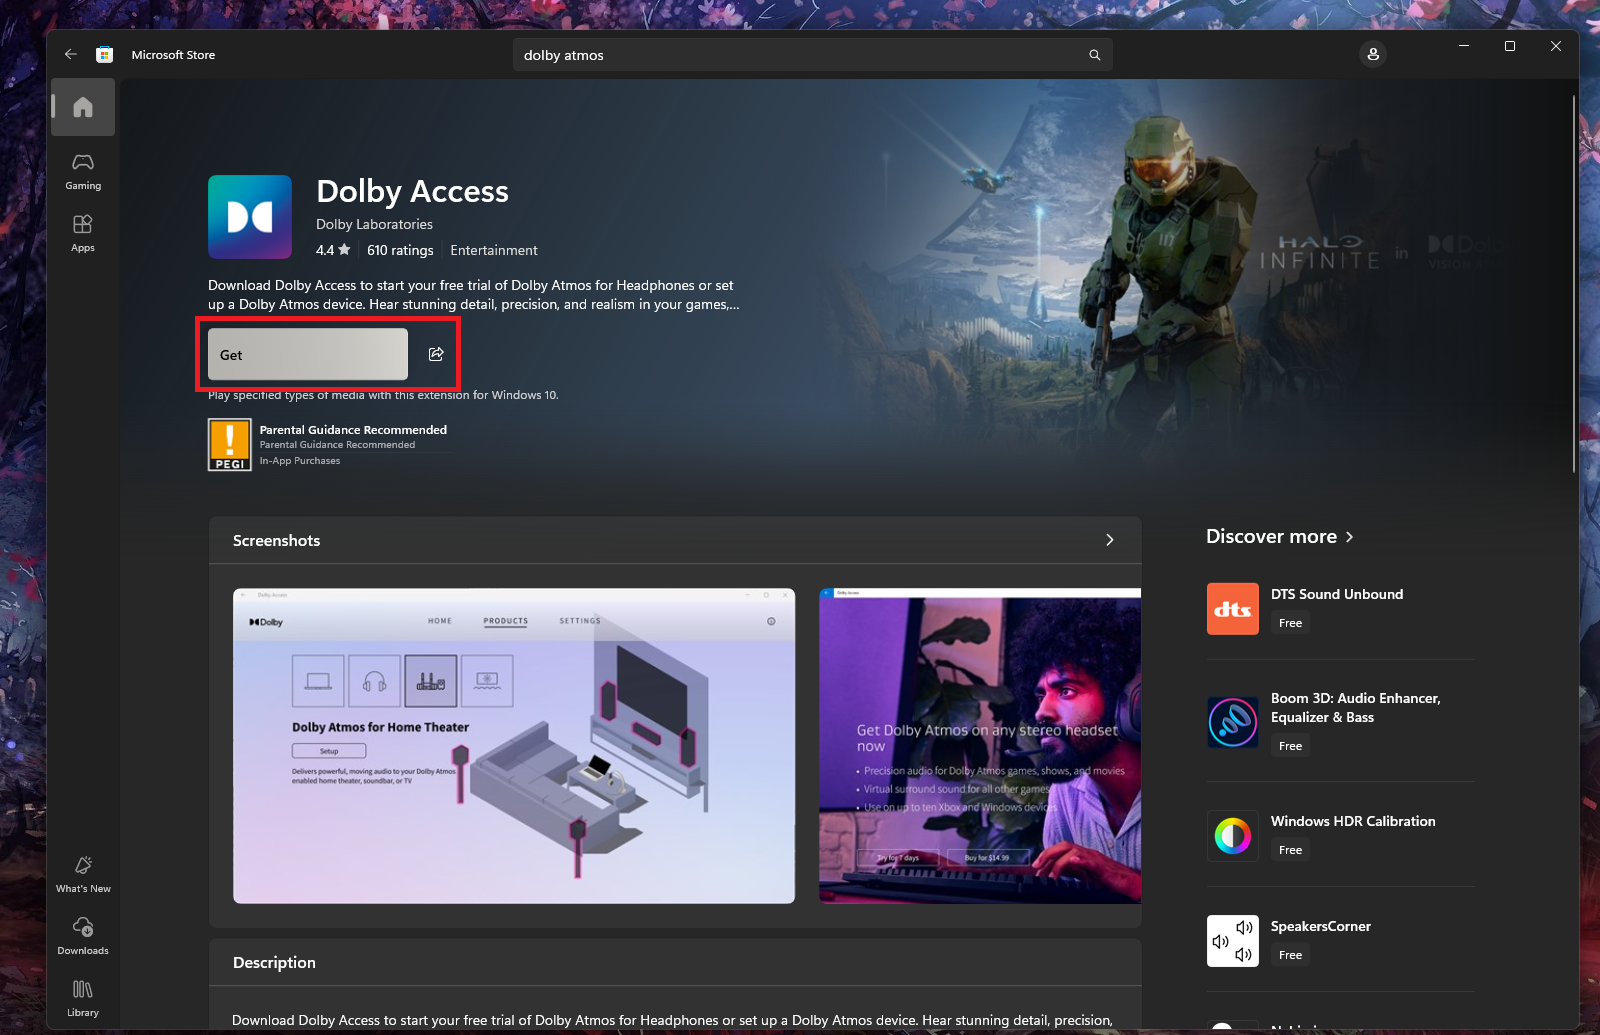The image size is (1600, 1035).
Task: Open Windows HDR Calibration app
Action: [1352, 821]
